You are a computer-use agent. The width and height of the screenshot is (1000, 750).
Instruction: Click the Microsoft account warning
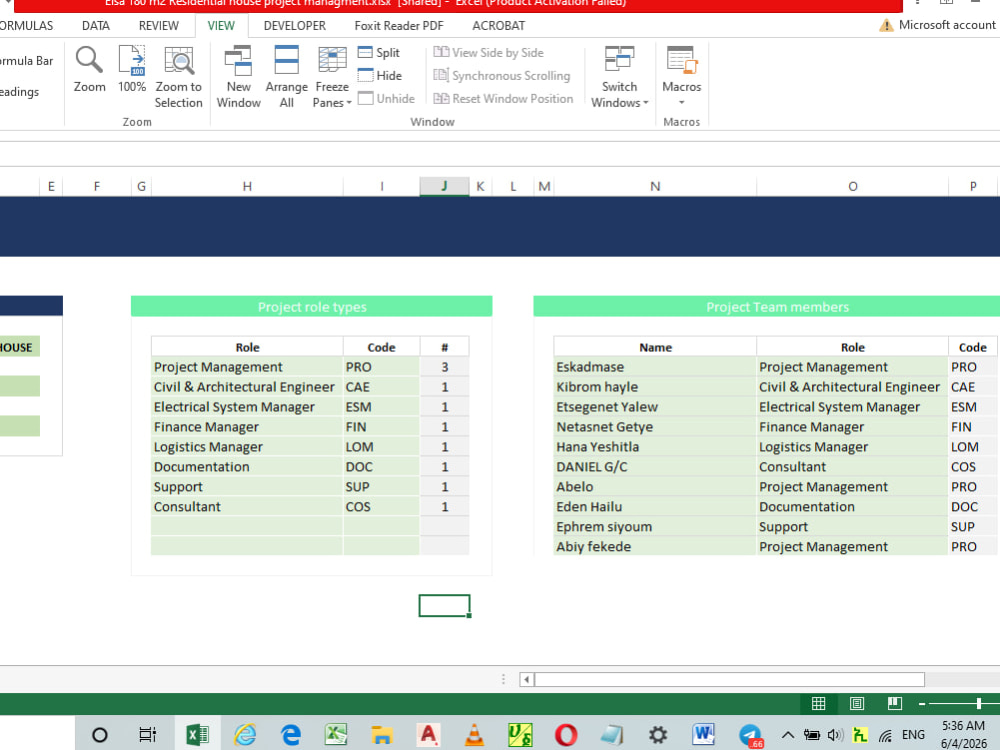coord(938,25)
